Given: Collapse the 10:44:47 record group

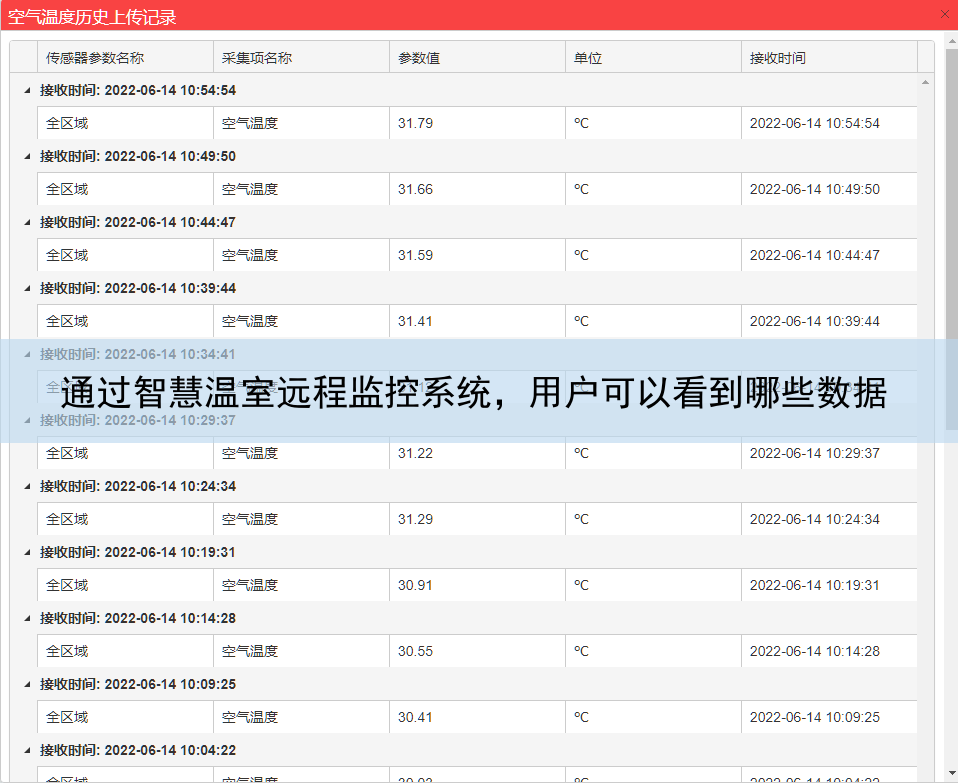Looking at the screenshot, I should tap(27, 222).
